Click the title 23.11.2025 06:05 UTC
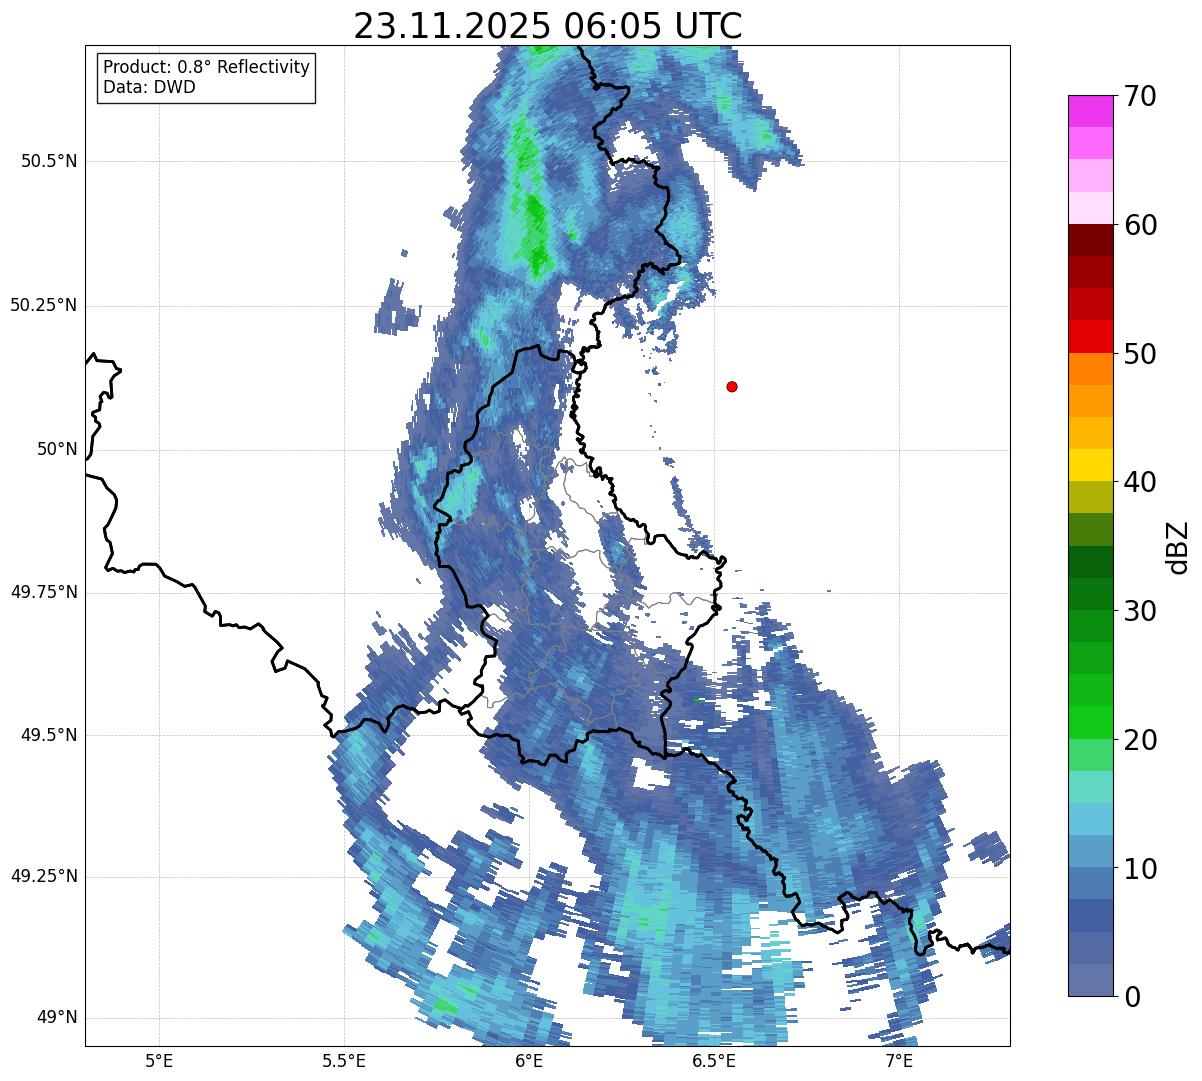The width and height of the screenshot is (1202, 1081). (x=548, y=26)
